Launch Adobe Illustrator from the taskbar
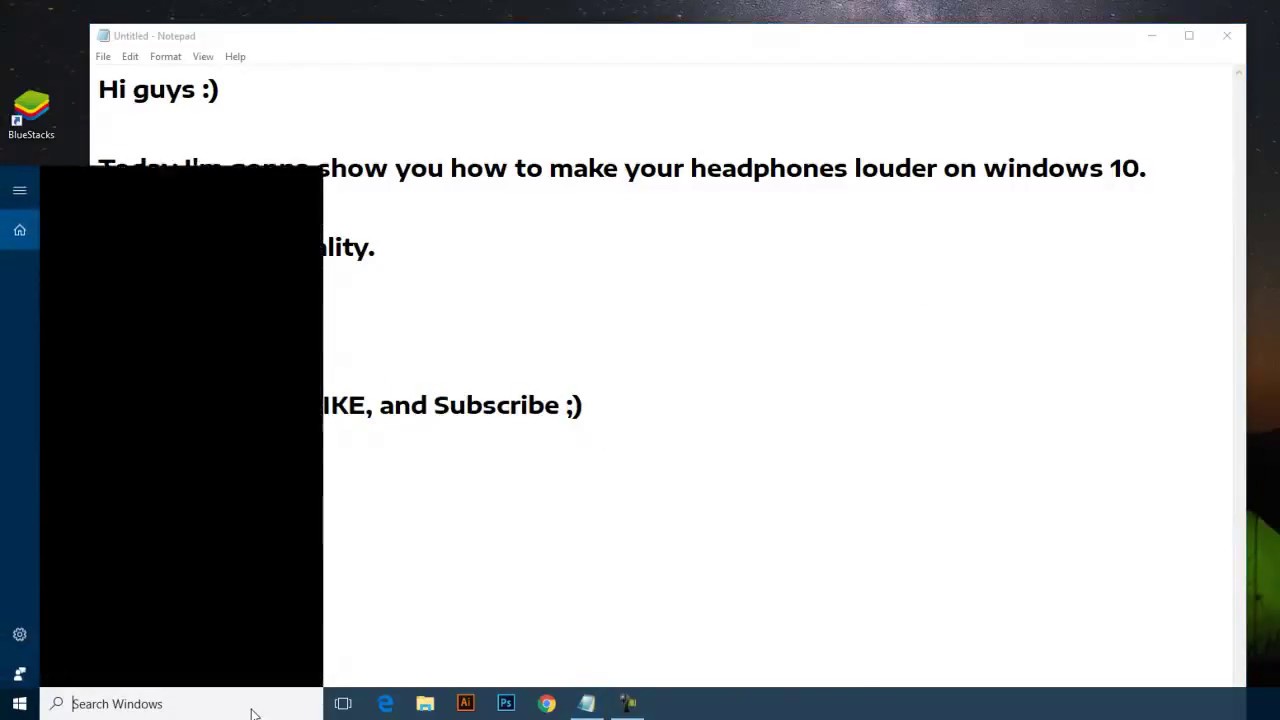This screenshot has height=720, width=1280. pos(465,704)
